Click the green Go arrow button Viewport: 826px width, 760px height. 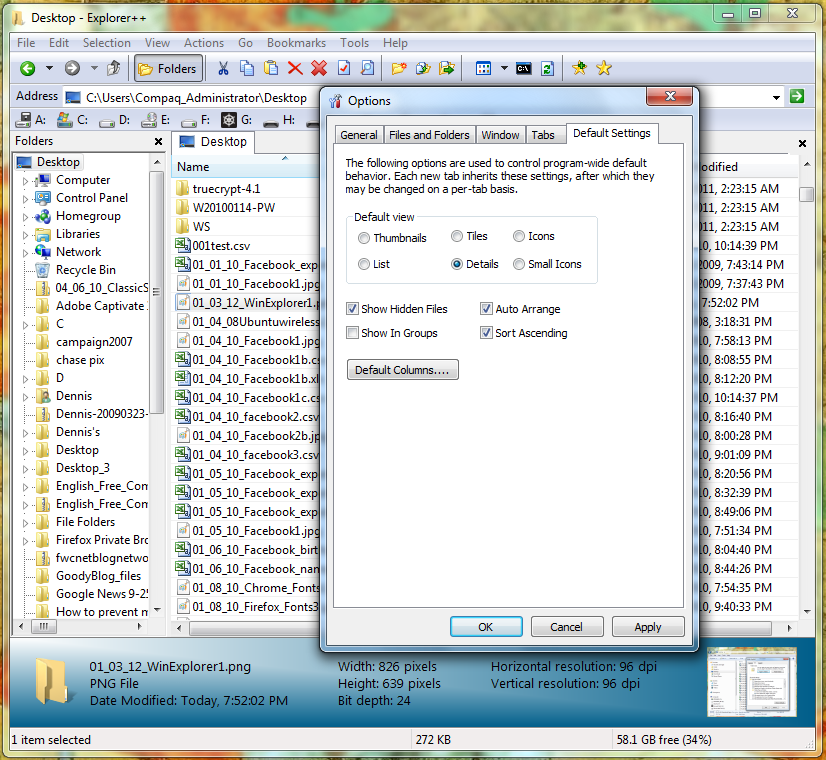click(x=797, y=96)
